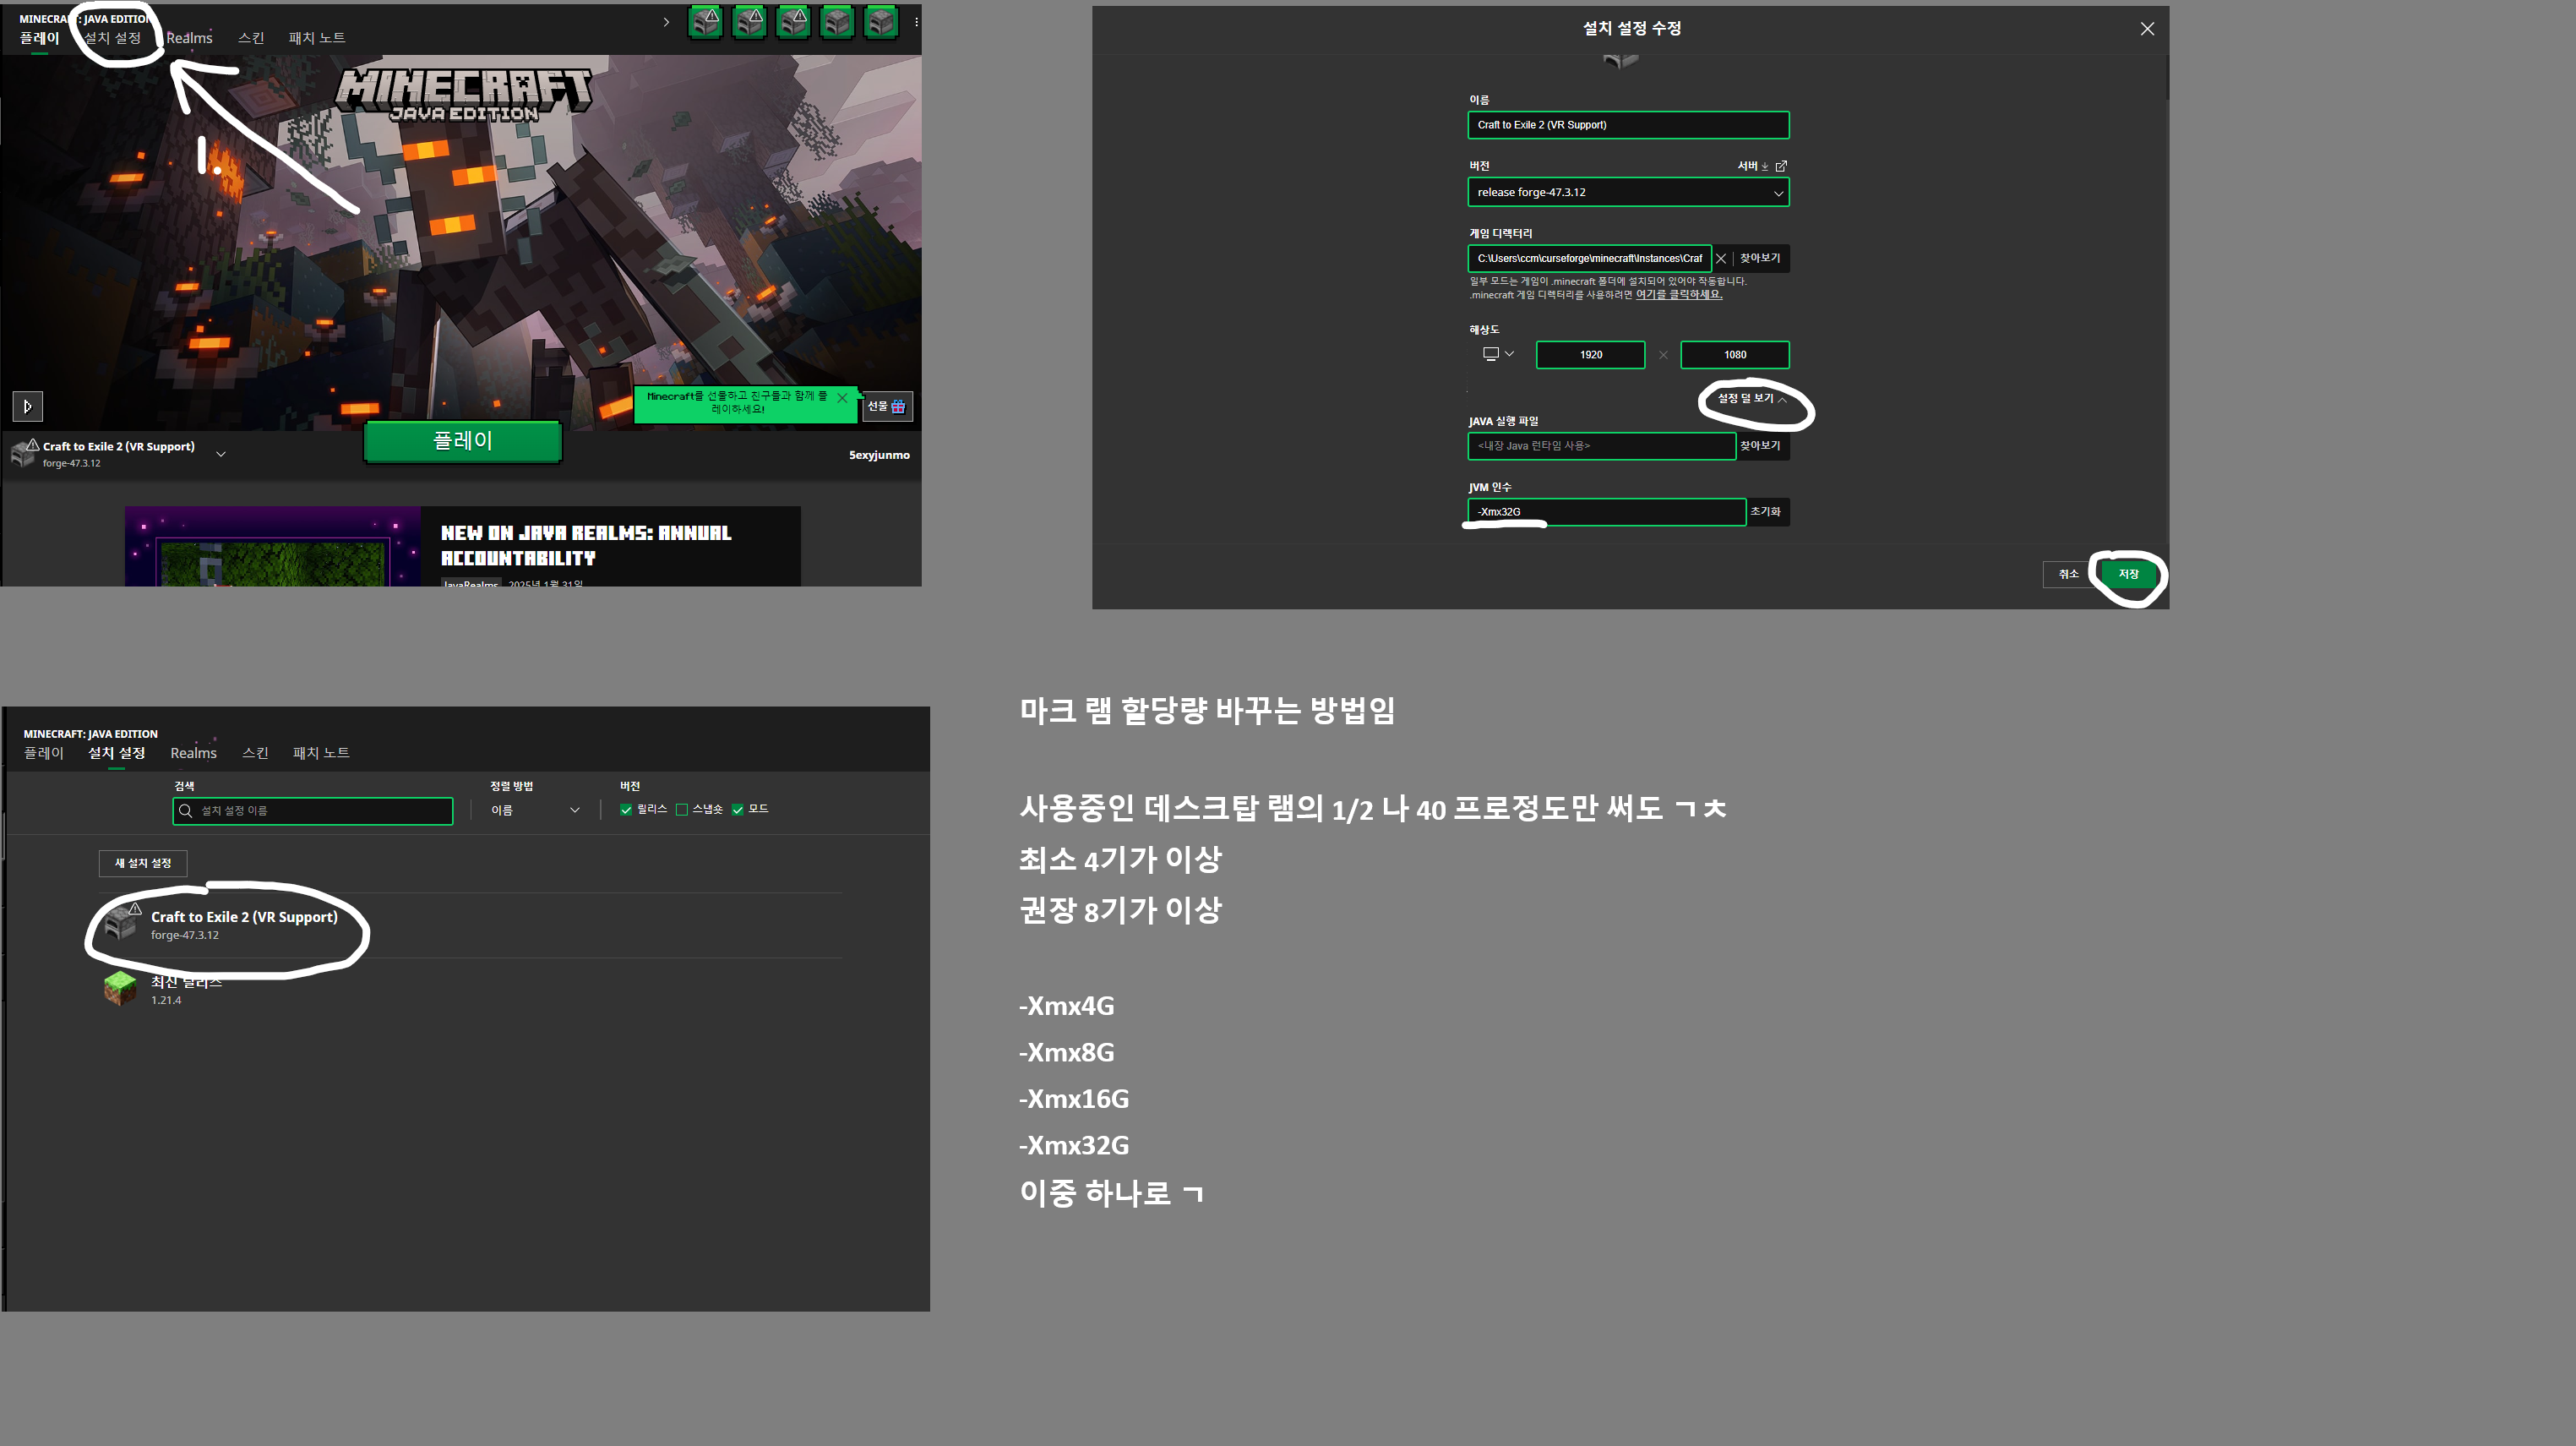Collapse options with 설정 덜 보기
Viewport: 2576px width, 1446px height.
[x=1752, y=398]
